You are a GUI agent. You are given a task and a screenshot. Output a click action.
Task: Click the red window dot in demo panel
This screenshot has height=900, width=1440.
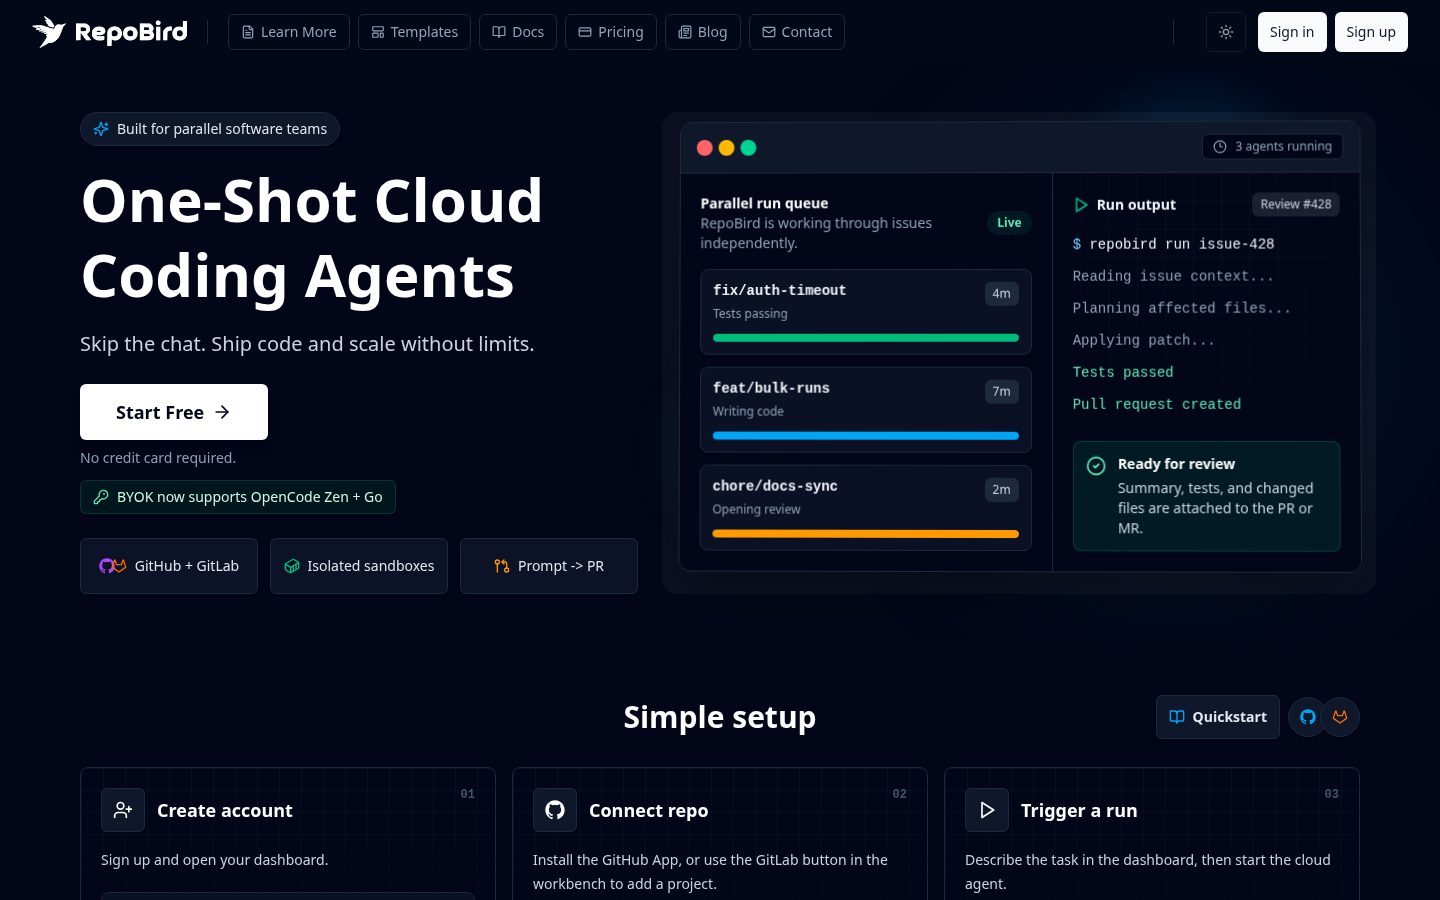[x=704, y=148]
